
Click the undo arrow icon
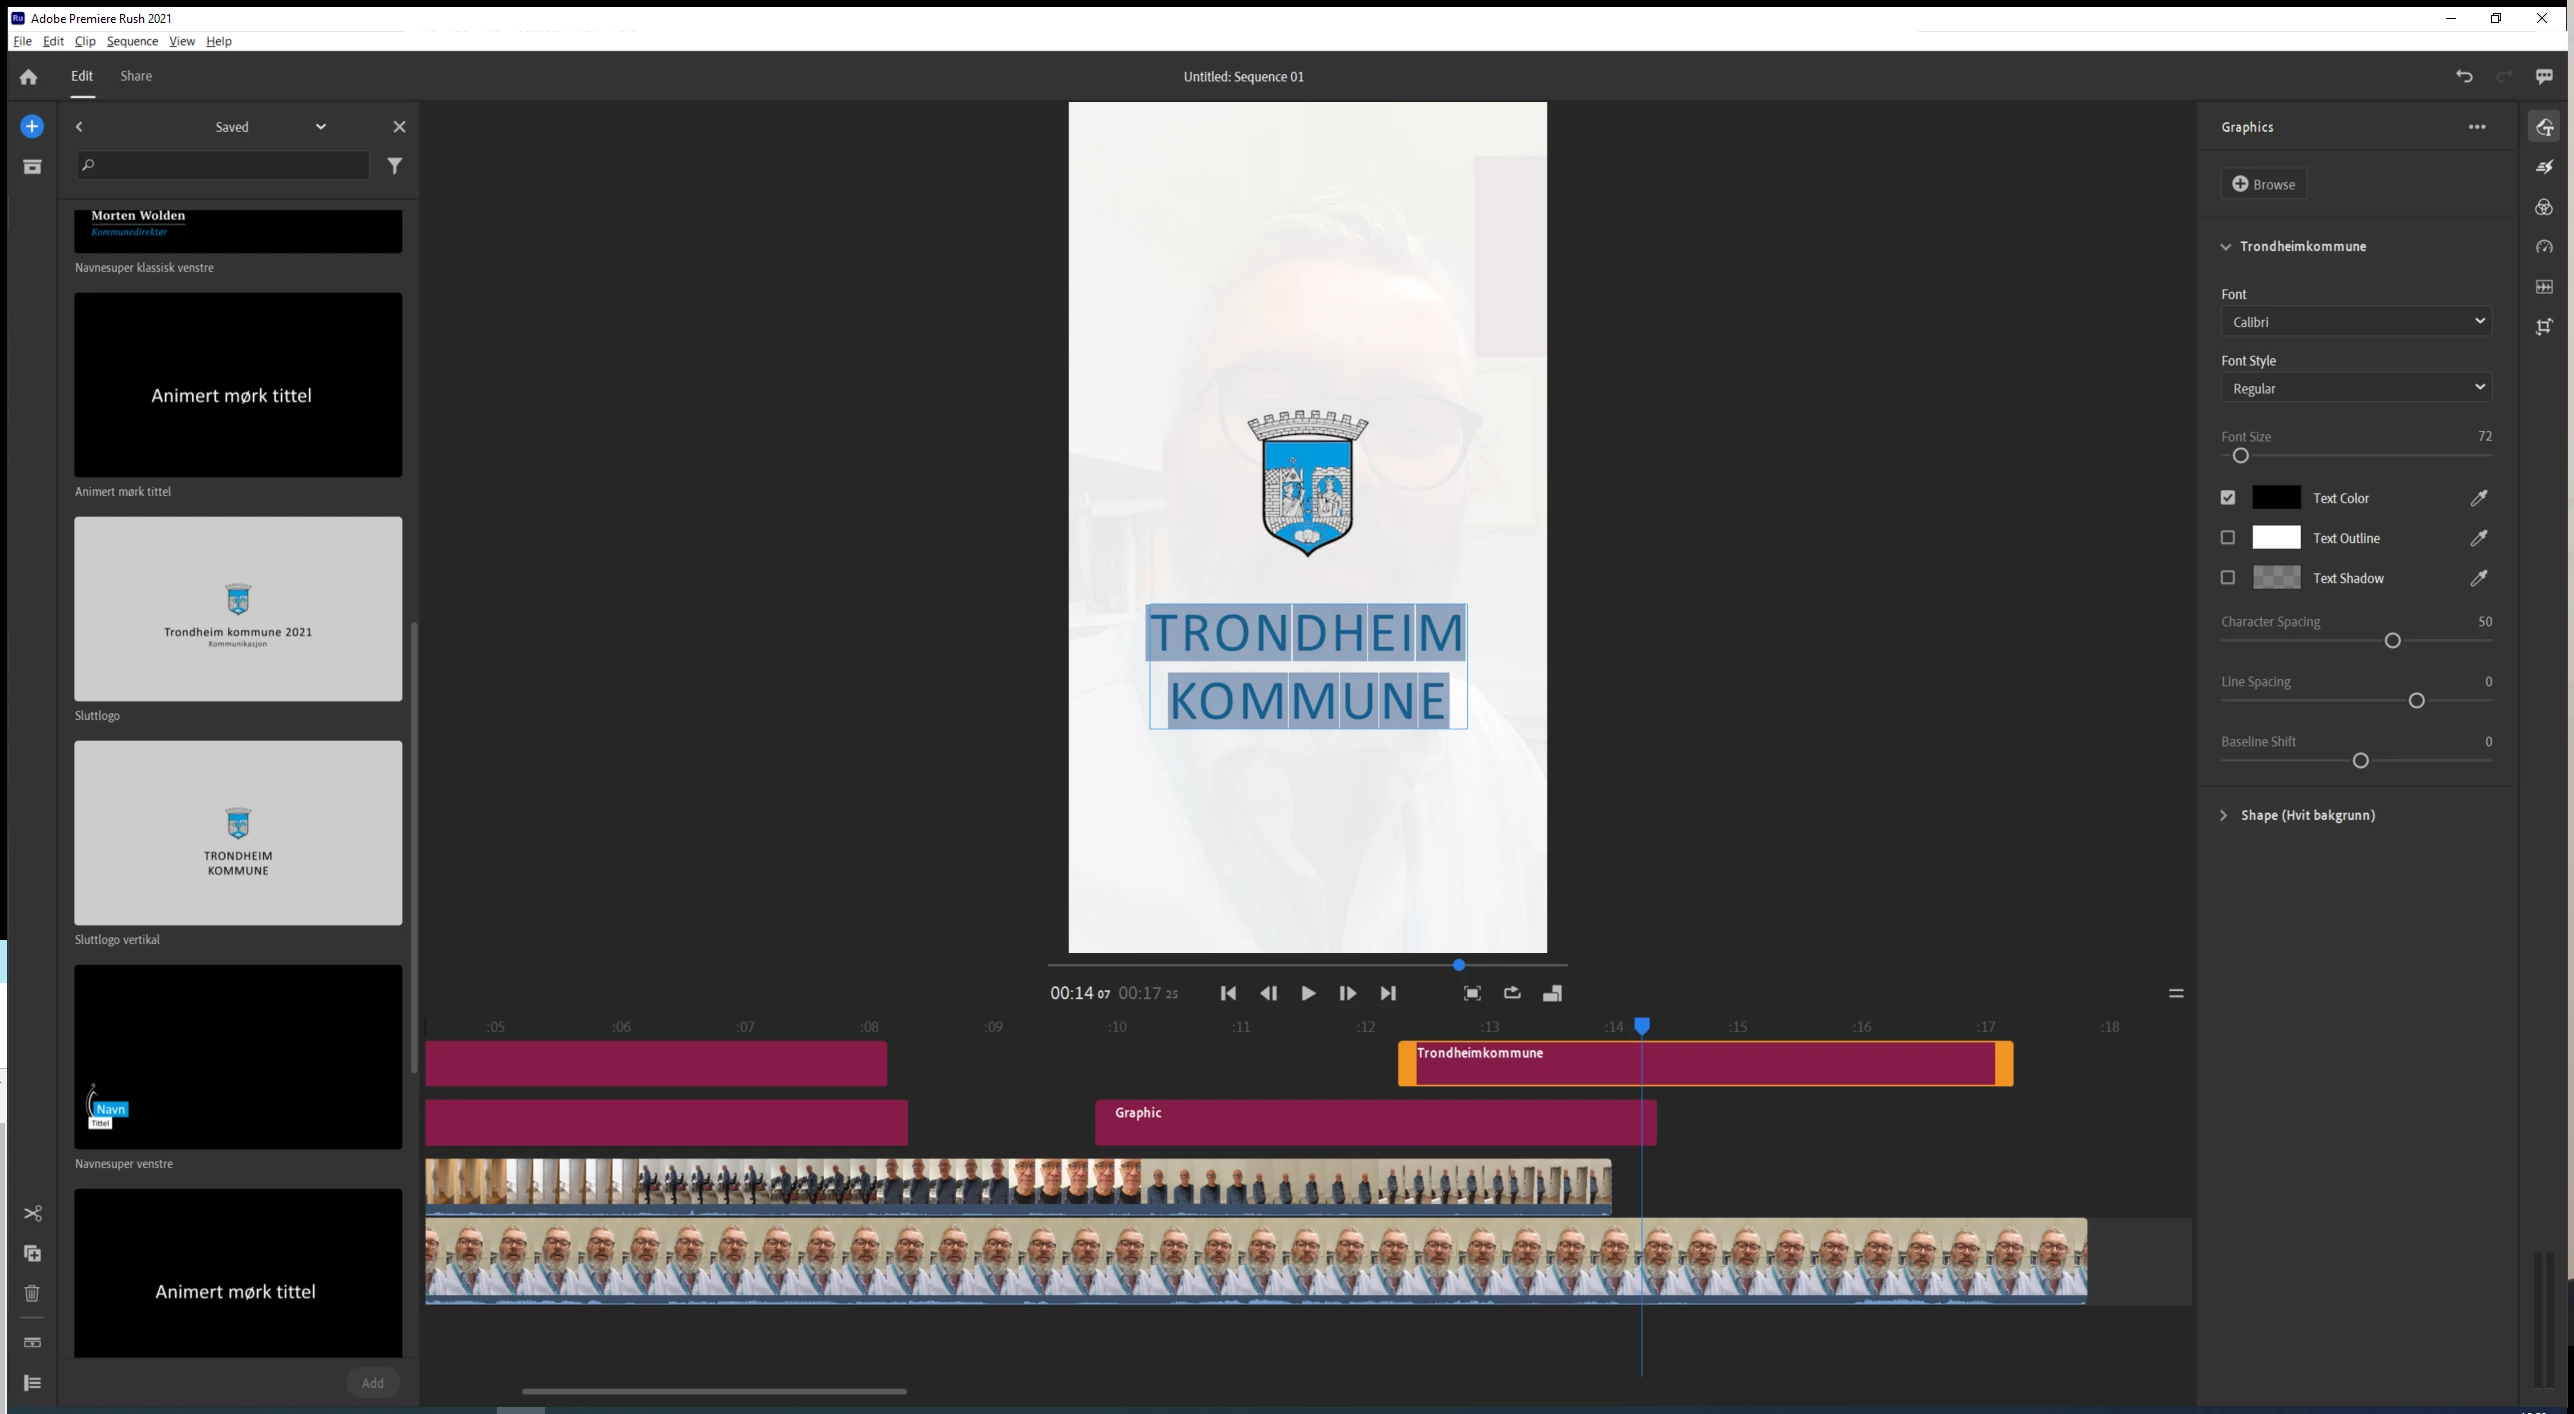(2464, 77)
